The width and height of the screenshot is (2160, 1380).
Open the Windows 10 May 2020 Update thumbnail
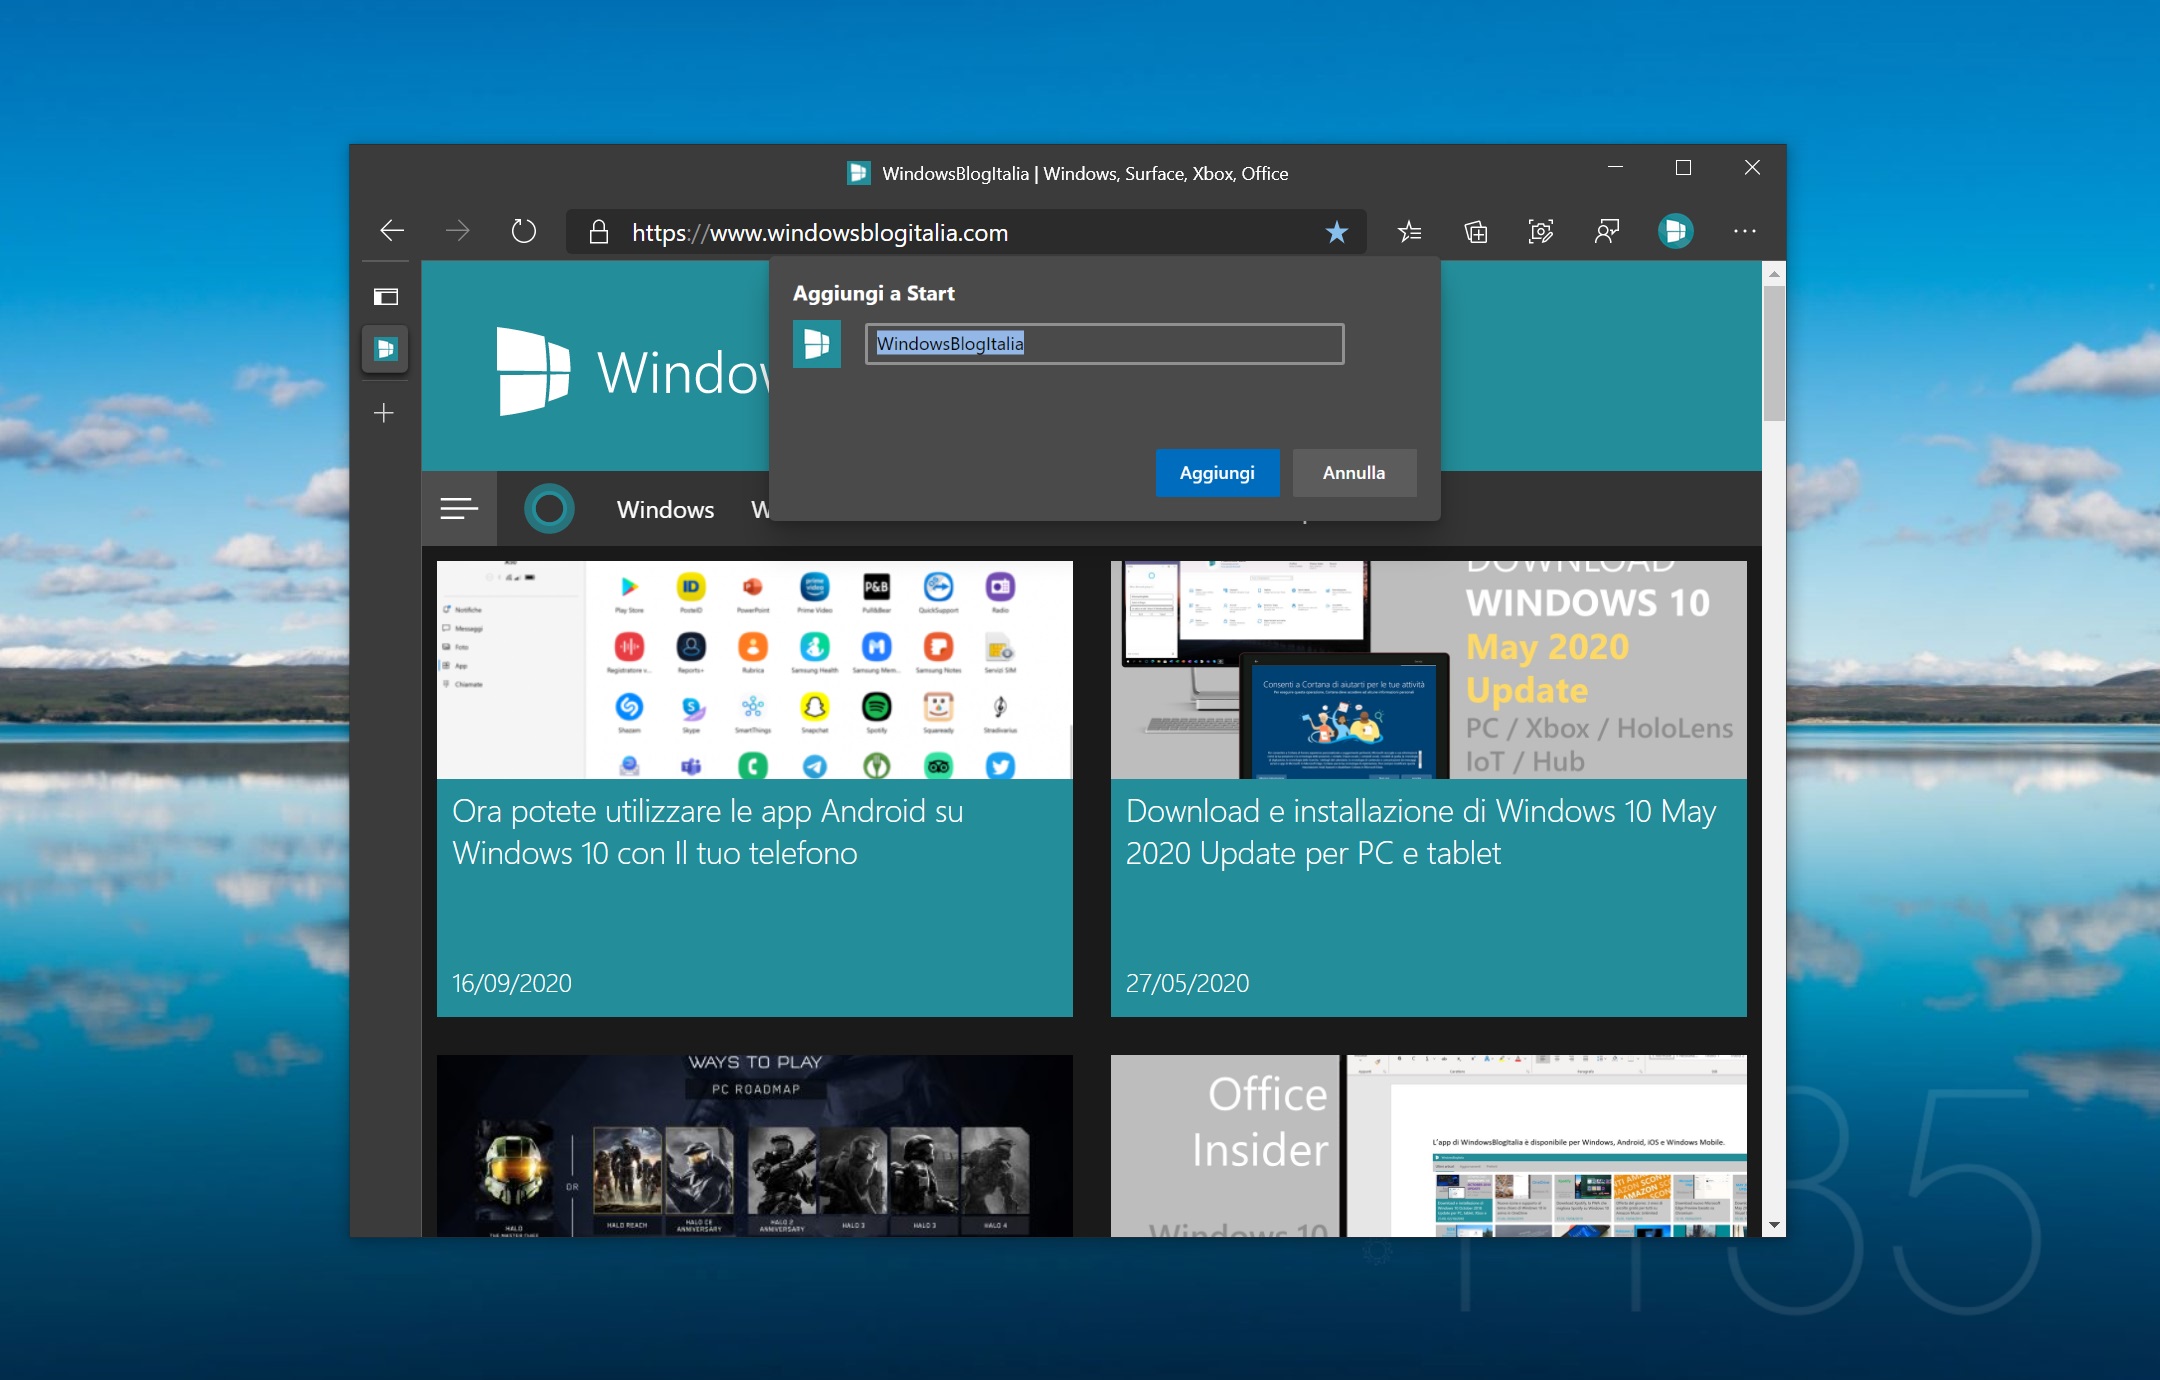pyautogui.click(x=1428, y=670)
